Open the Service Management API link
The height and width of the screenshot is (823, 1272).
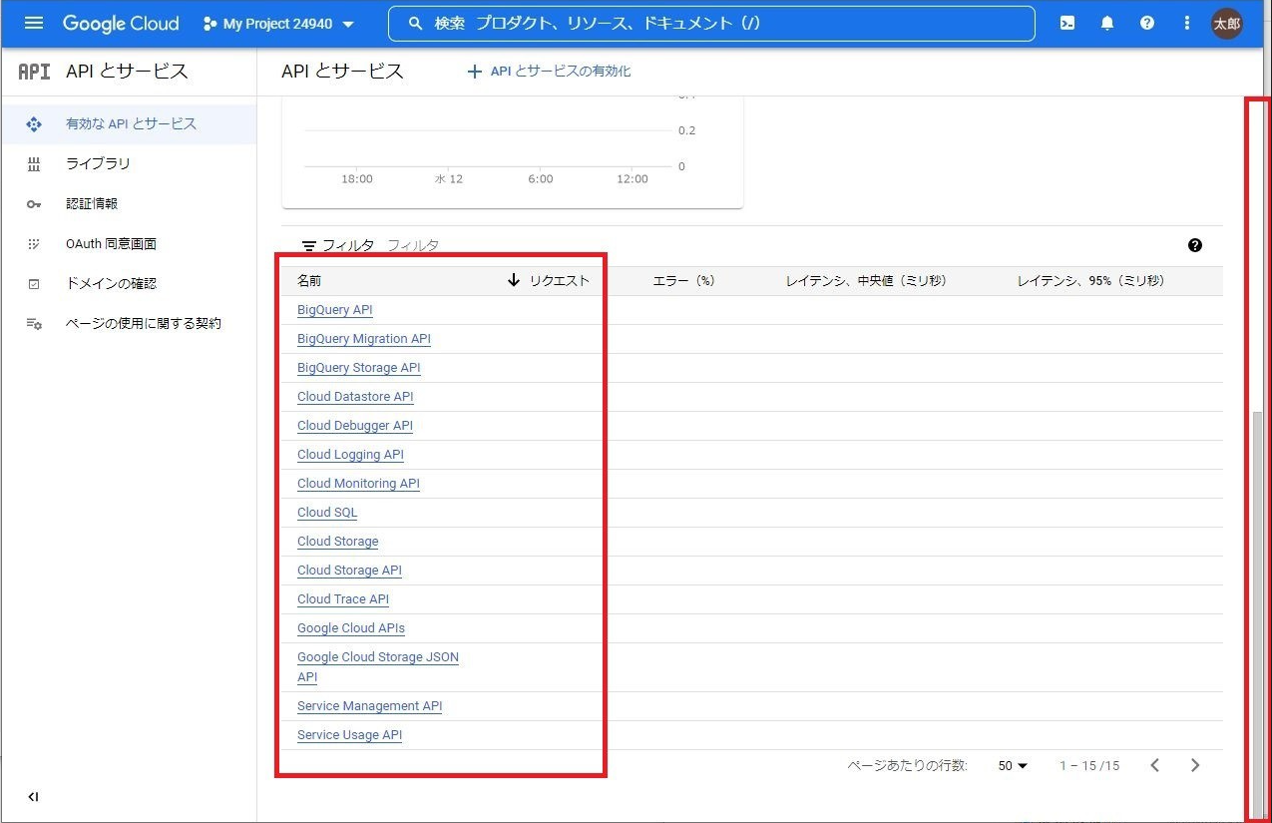370,706
